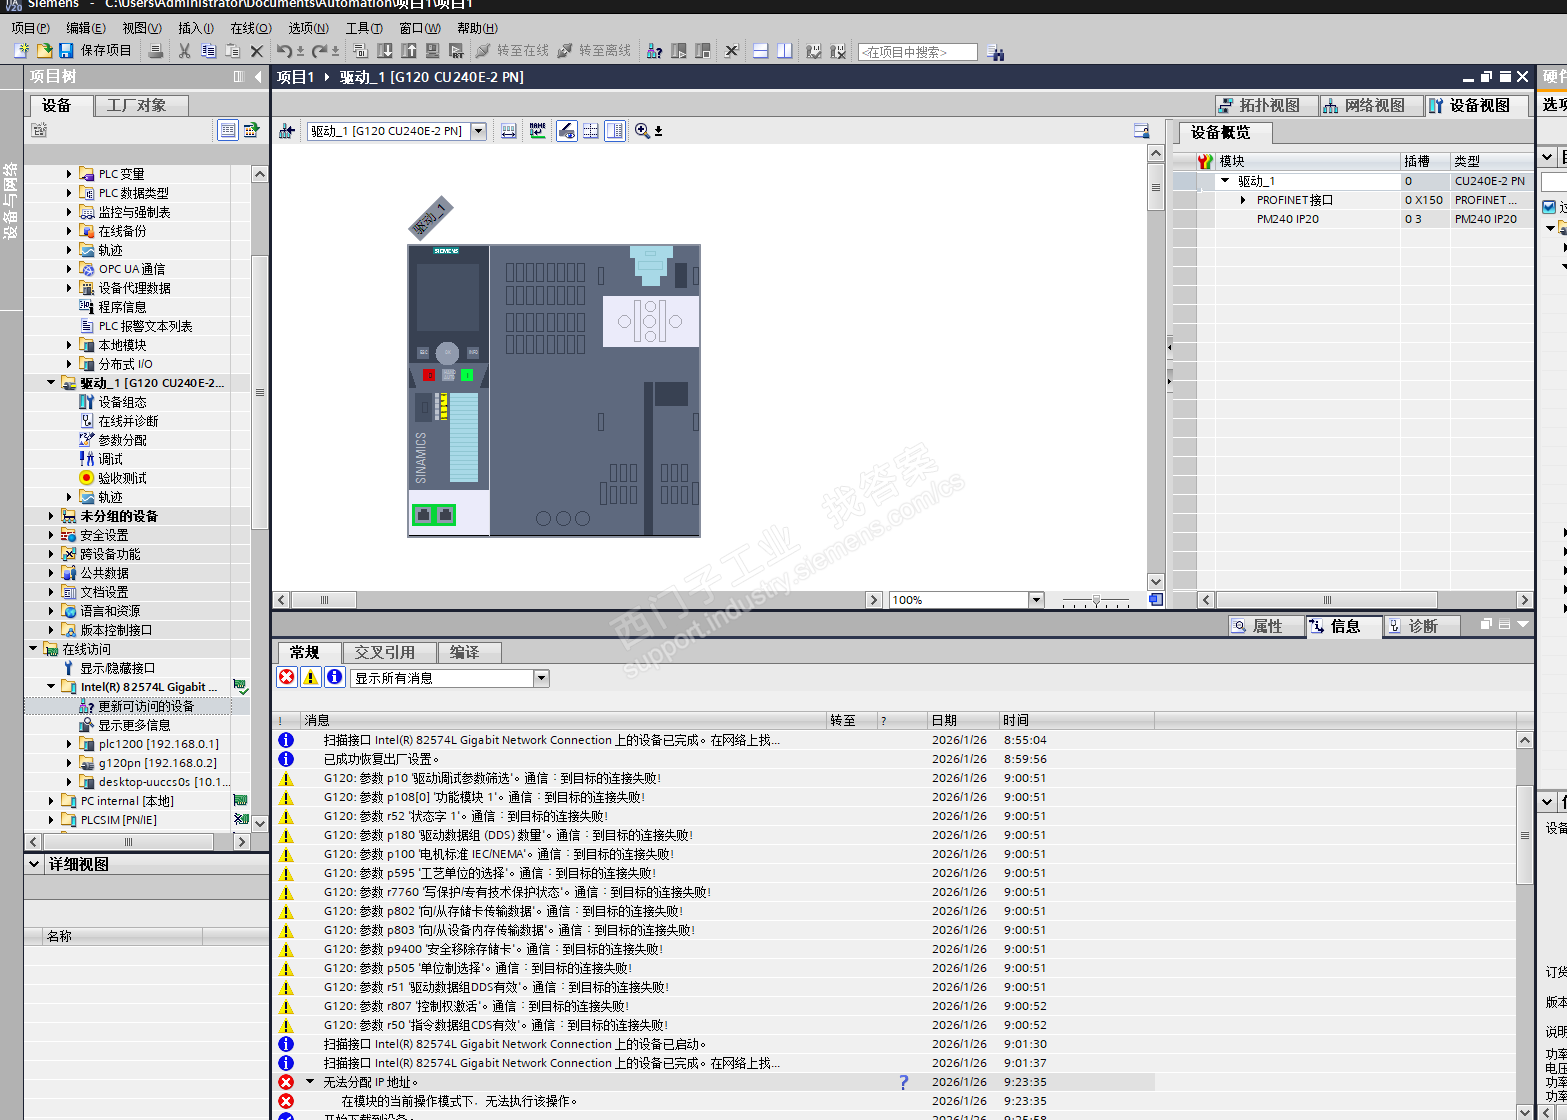Expand the 未分组的设备 tree node

click(x=51, y=516)
